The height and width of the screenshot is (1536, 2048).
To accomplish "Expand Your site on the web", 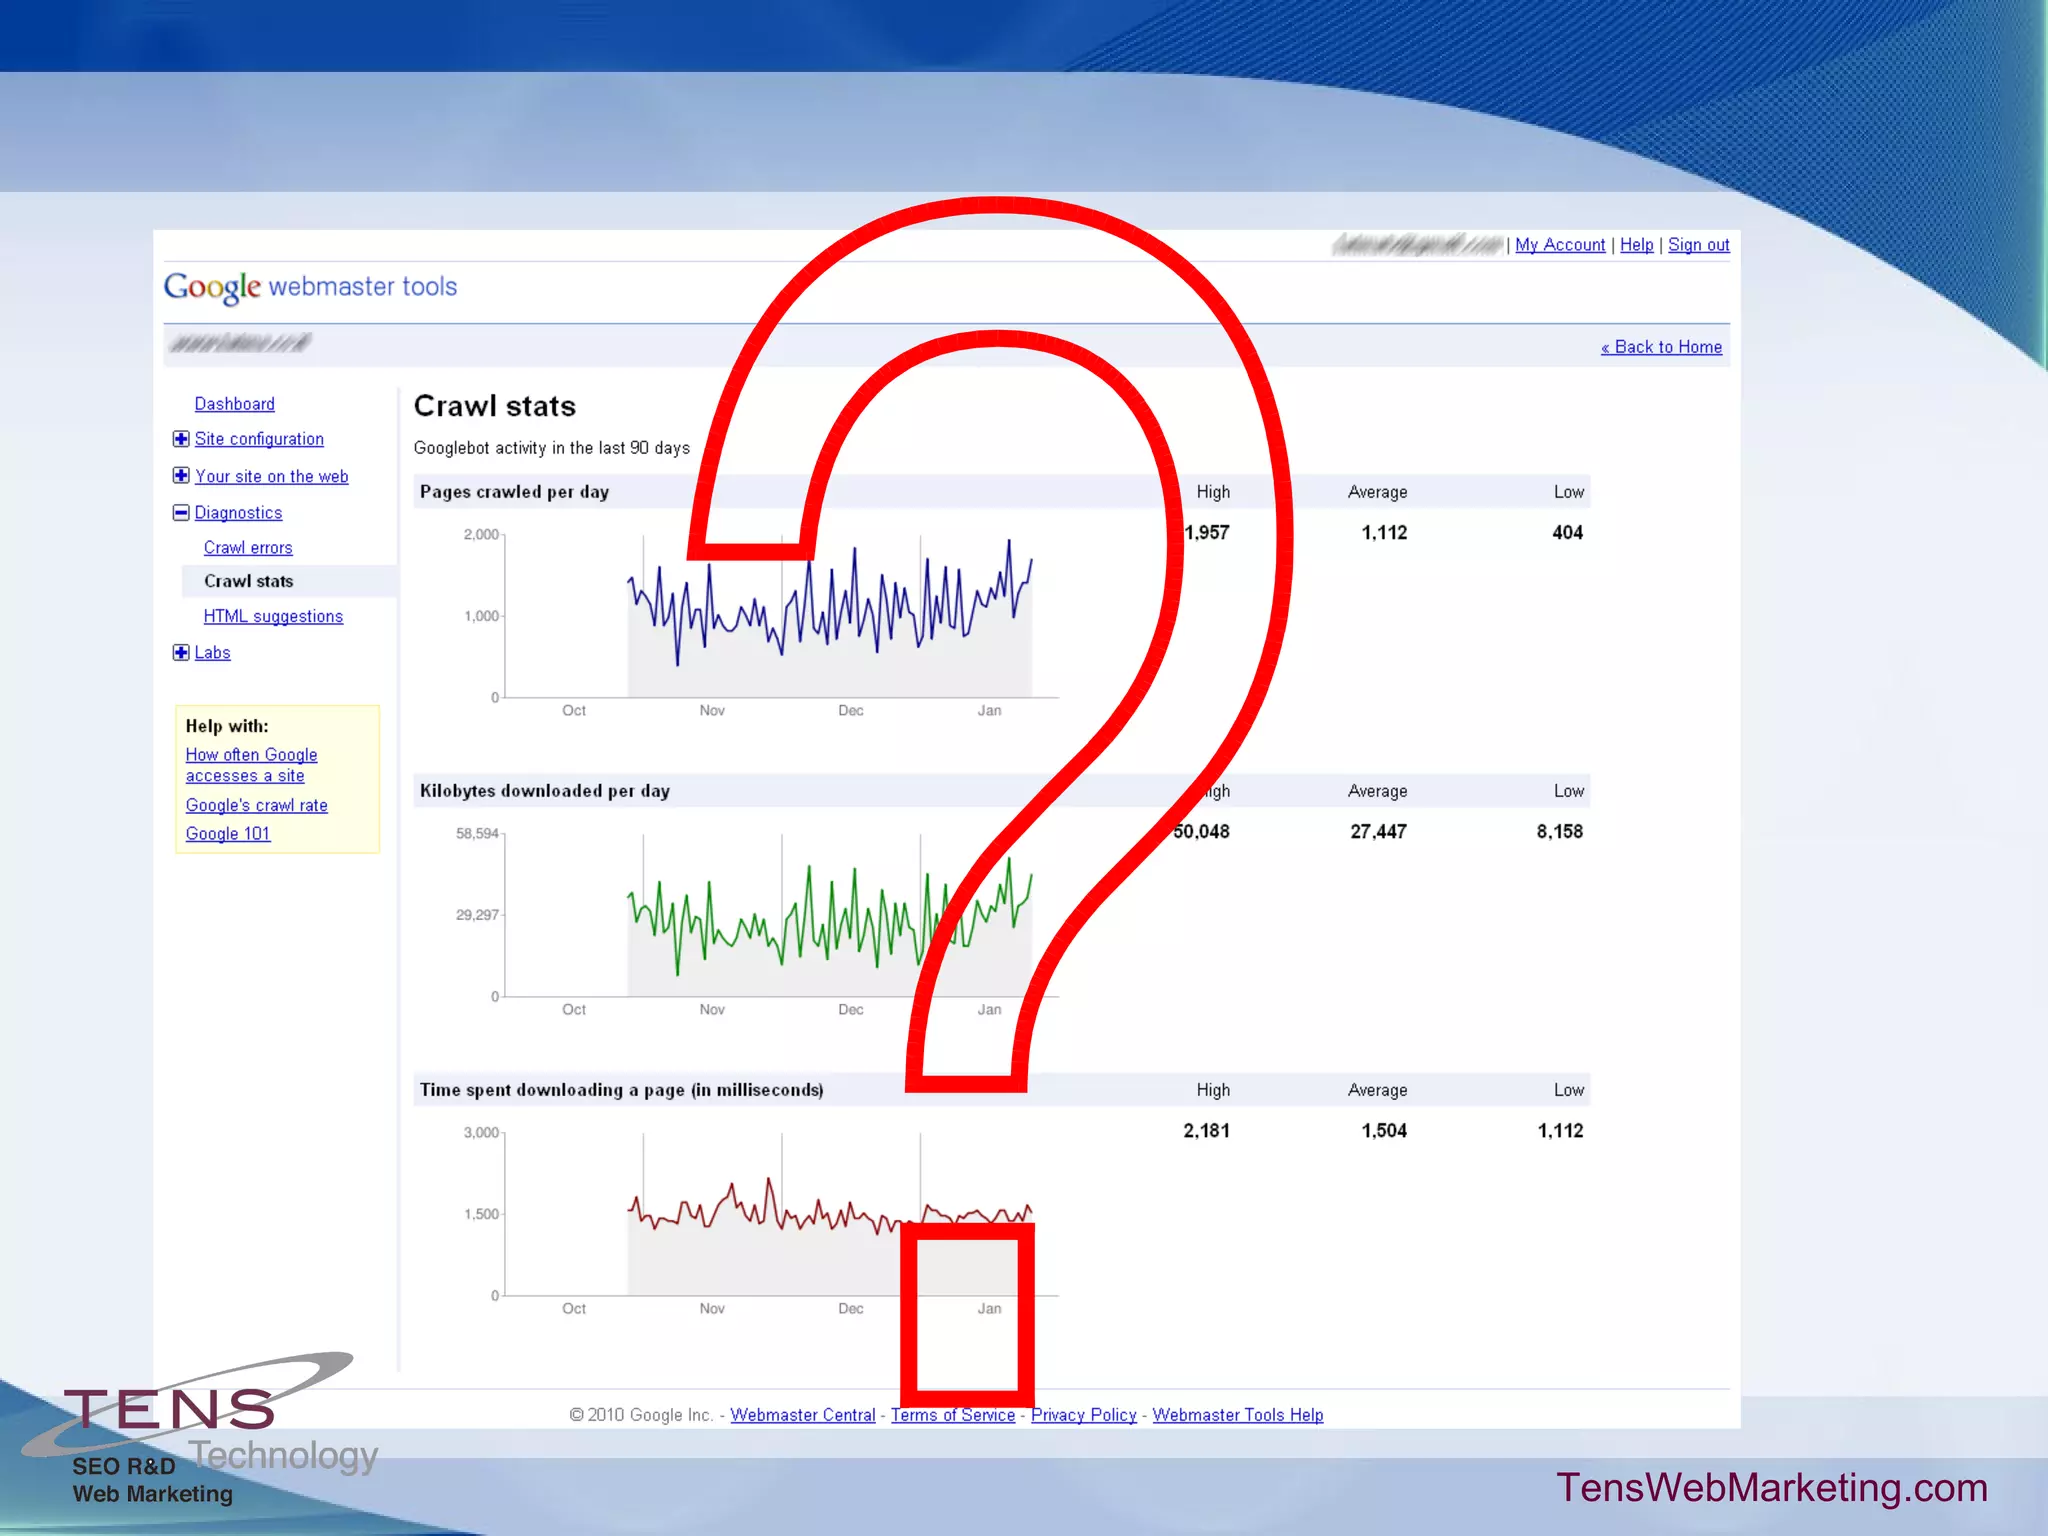I will (181, 476).
